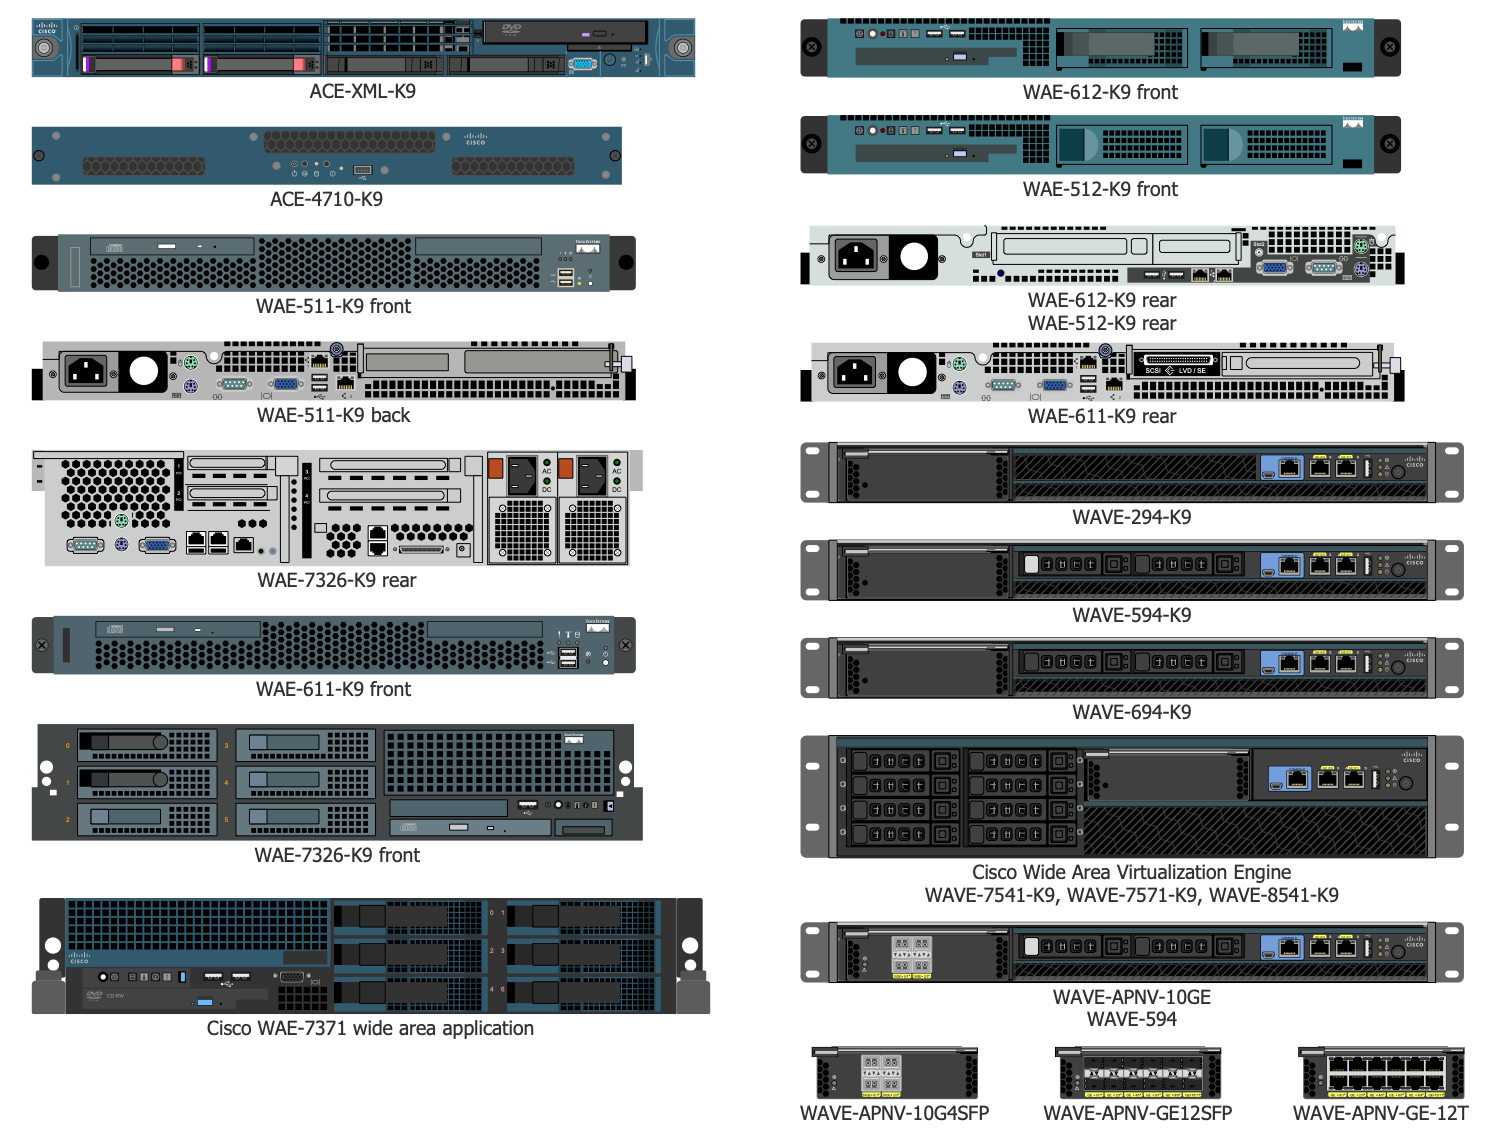
Task: Click the WAE-7326-K9 rear label
Action: pos(337,580)
